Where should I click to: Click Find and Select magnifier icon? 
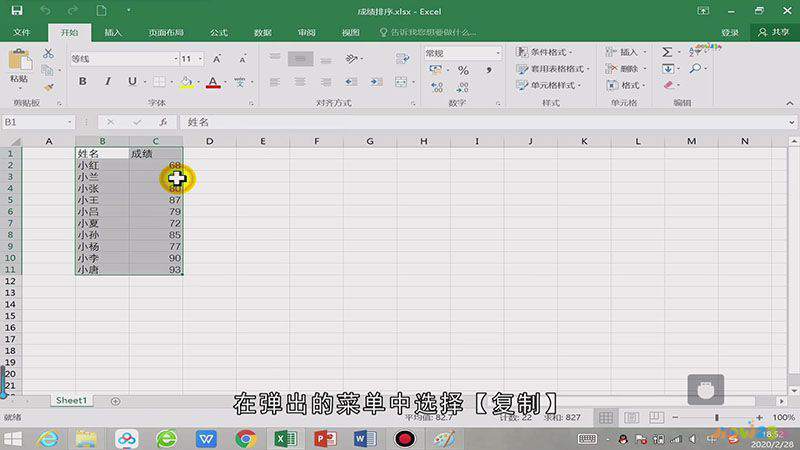tap(695, 68)
